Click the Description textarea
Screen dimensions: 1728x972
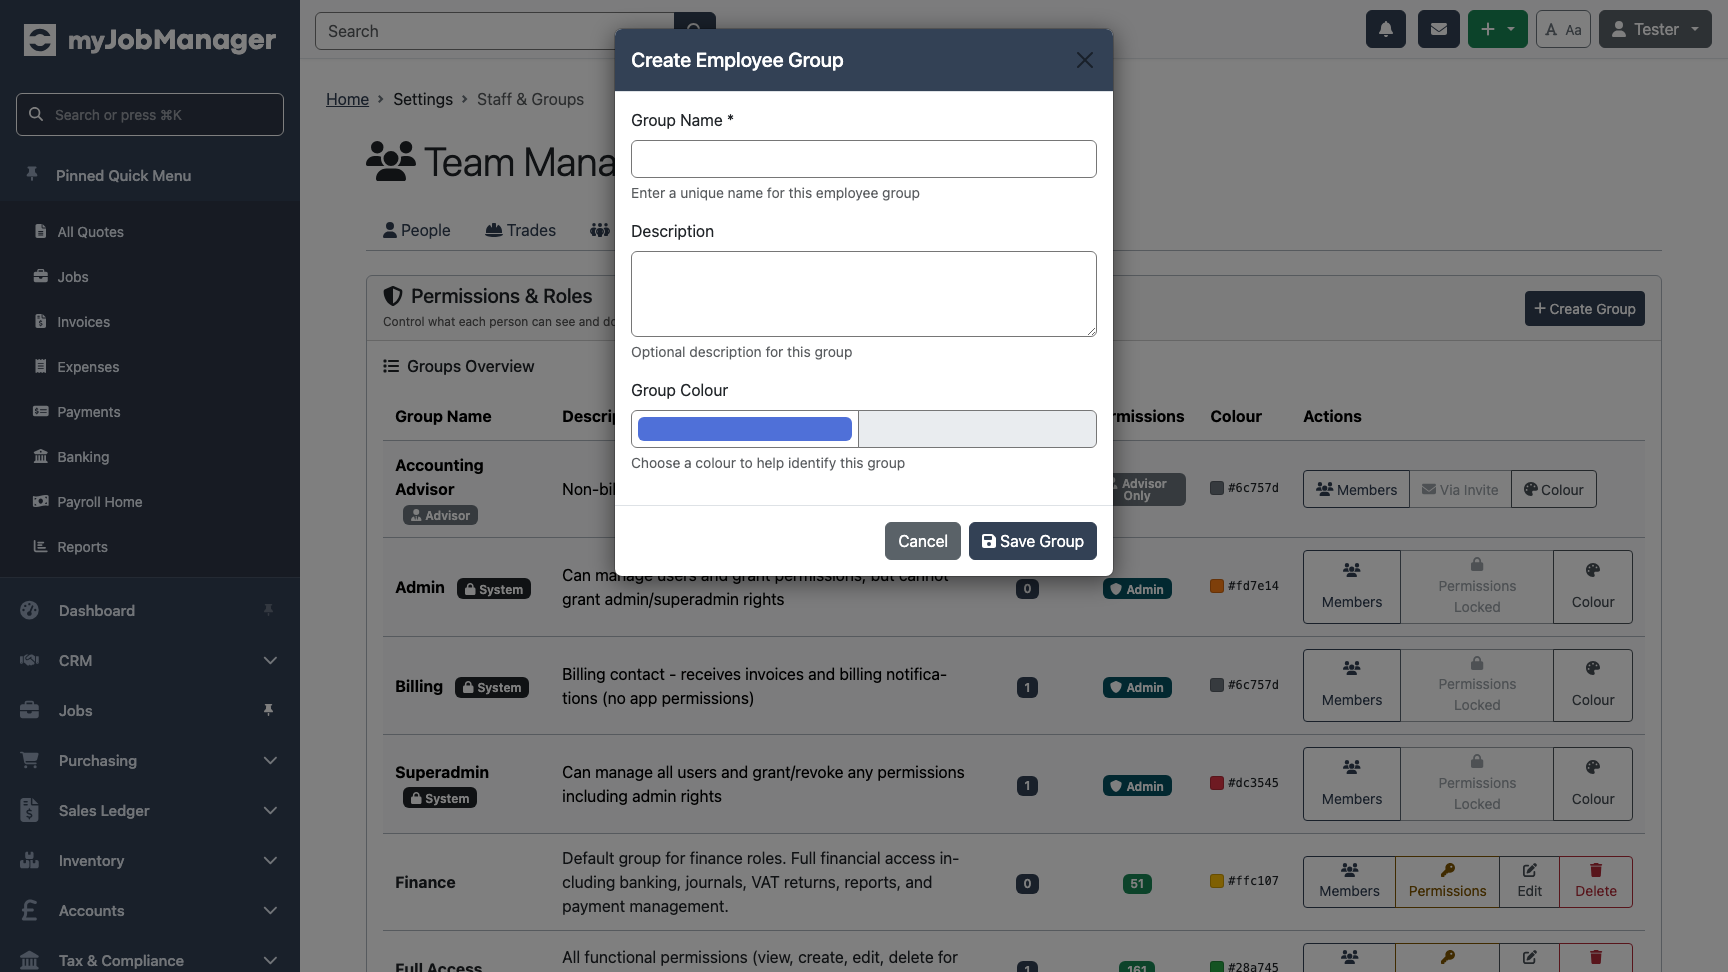(864, 294)
